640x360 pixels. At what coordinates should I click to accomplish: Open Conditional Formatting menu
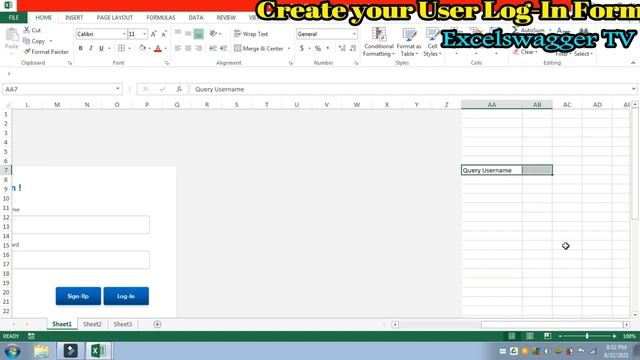[379, 42]
